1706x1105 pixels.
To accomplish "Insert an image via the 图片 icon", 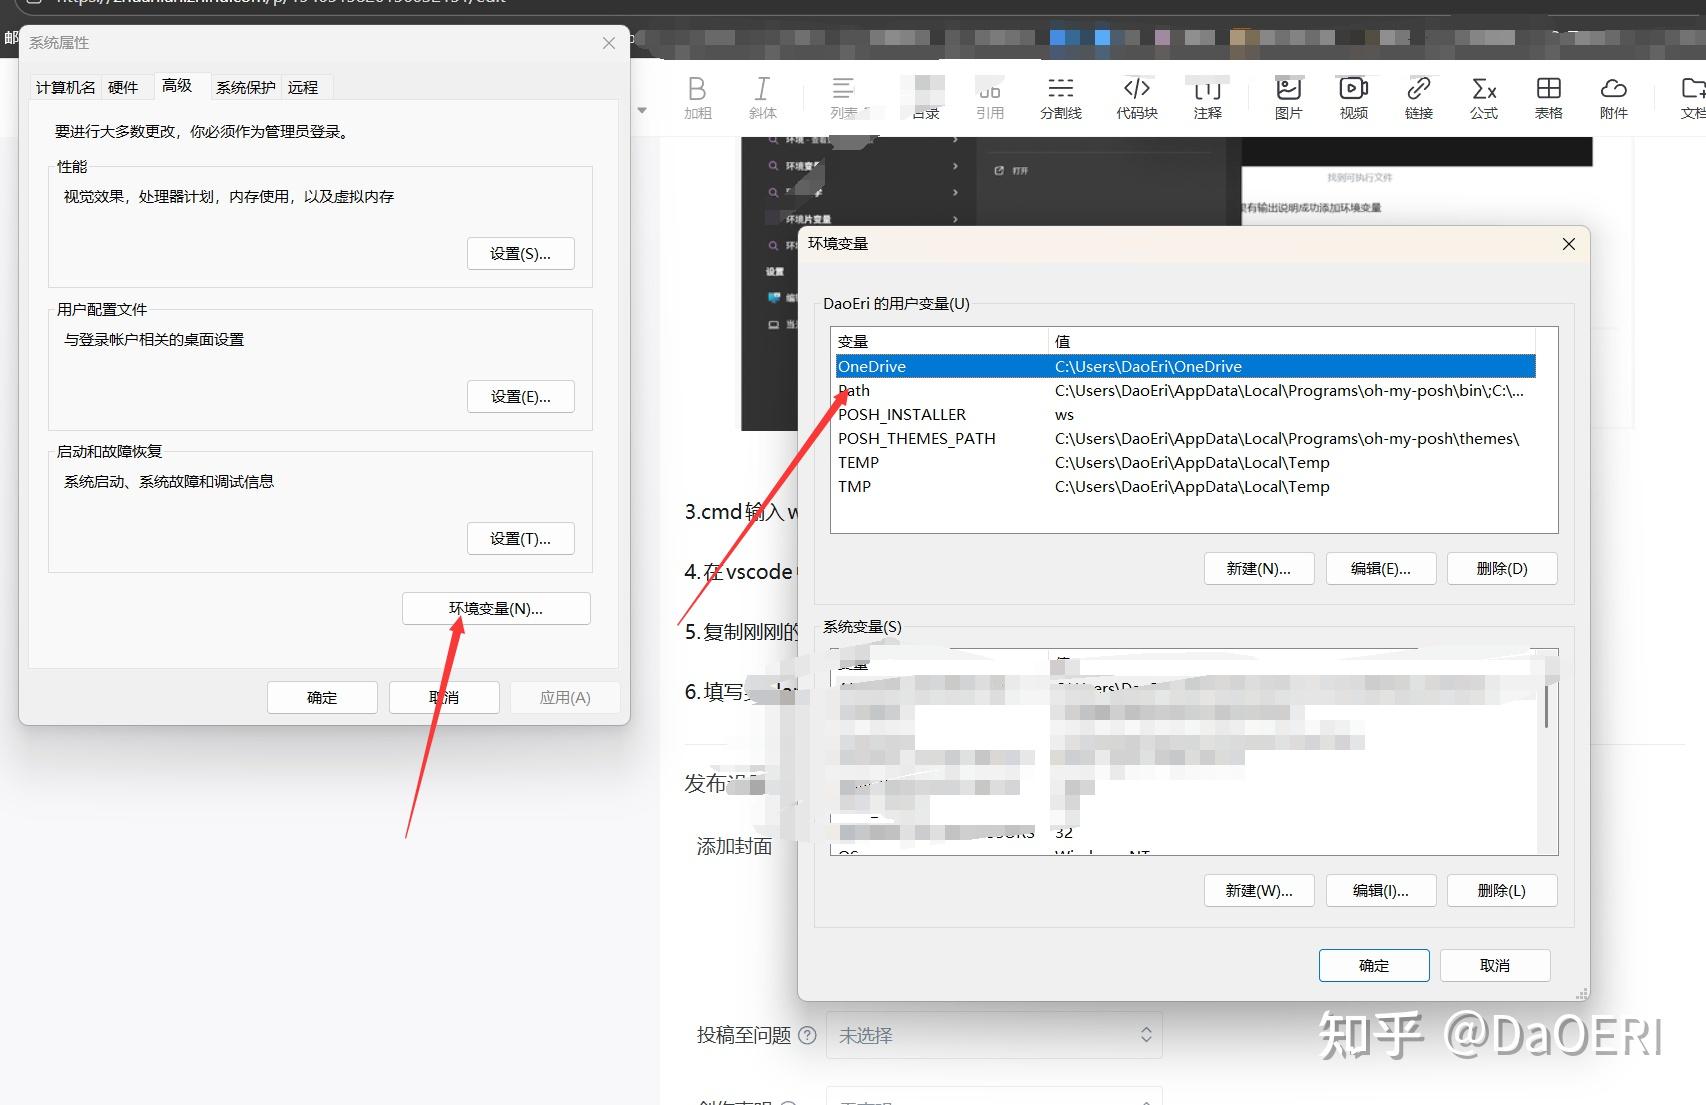I will [1287, 97].
